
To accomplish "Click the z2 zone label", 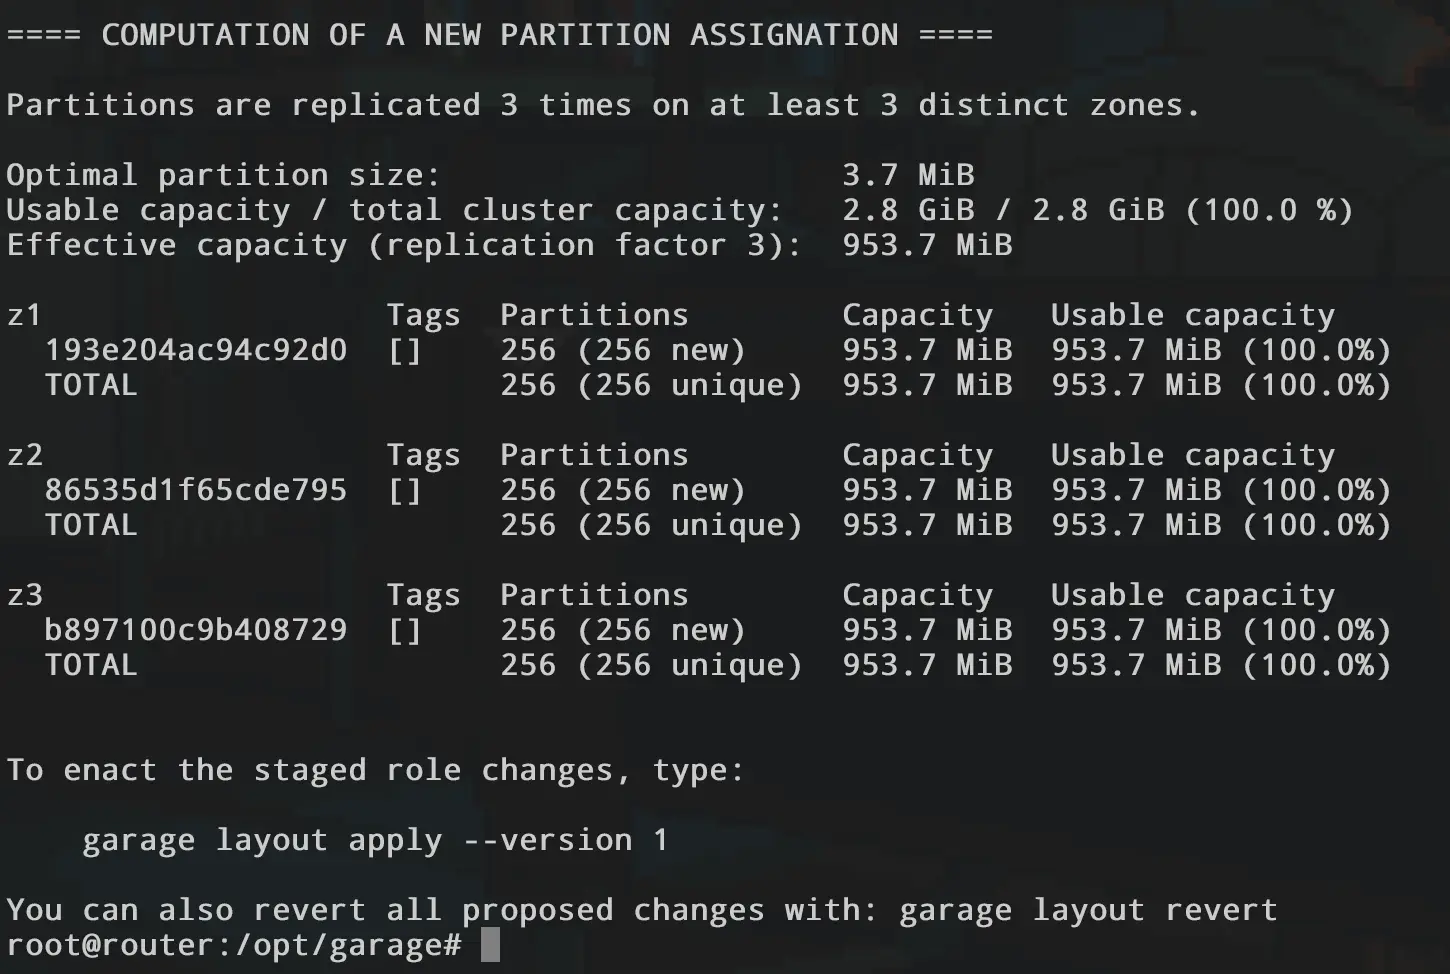I will pyautogui.click(x=25, y=455).
